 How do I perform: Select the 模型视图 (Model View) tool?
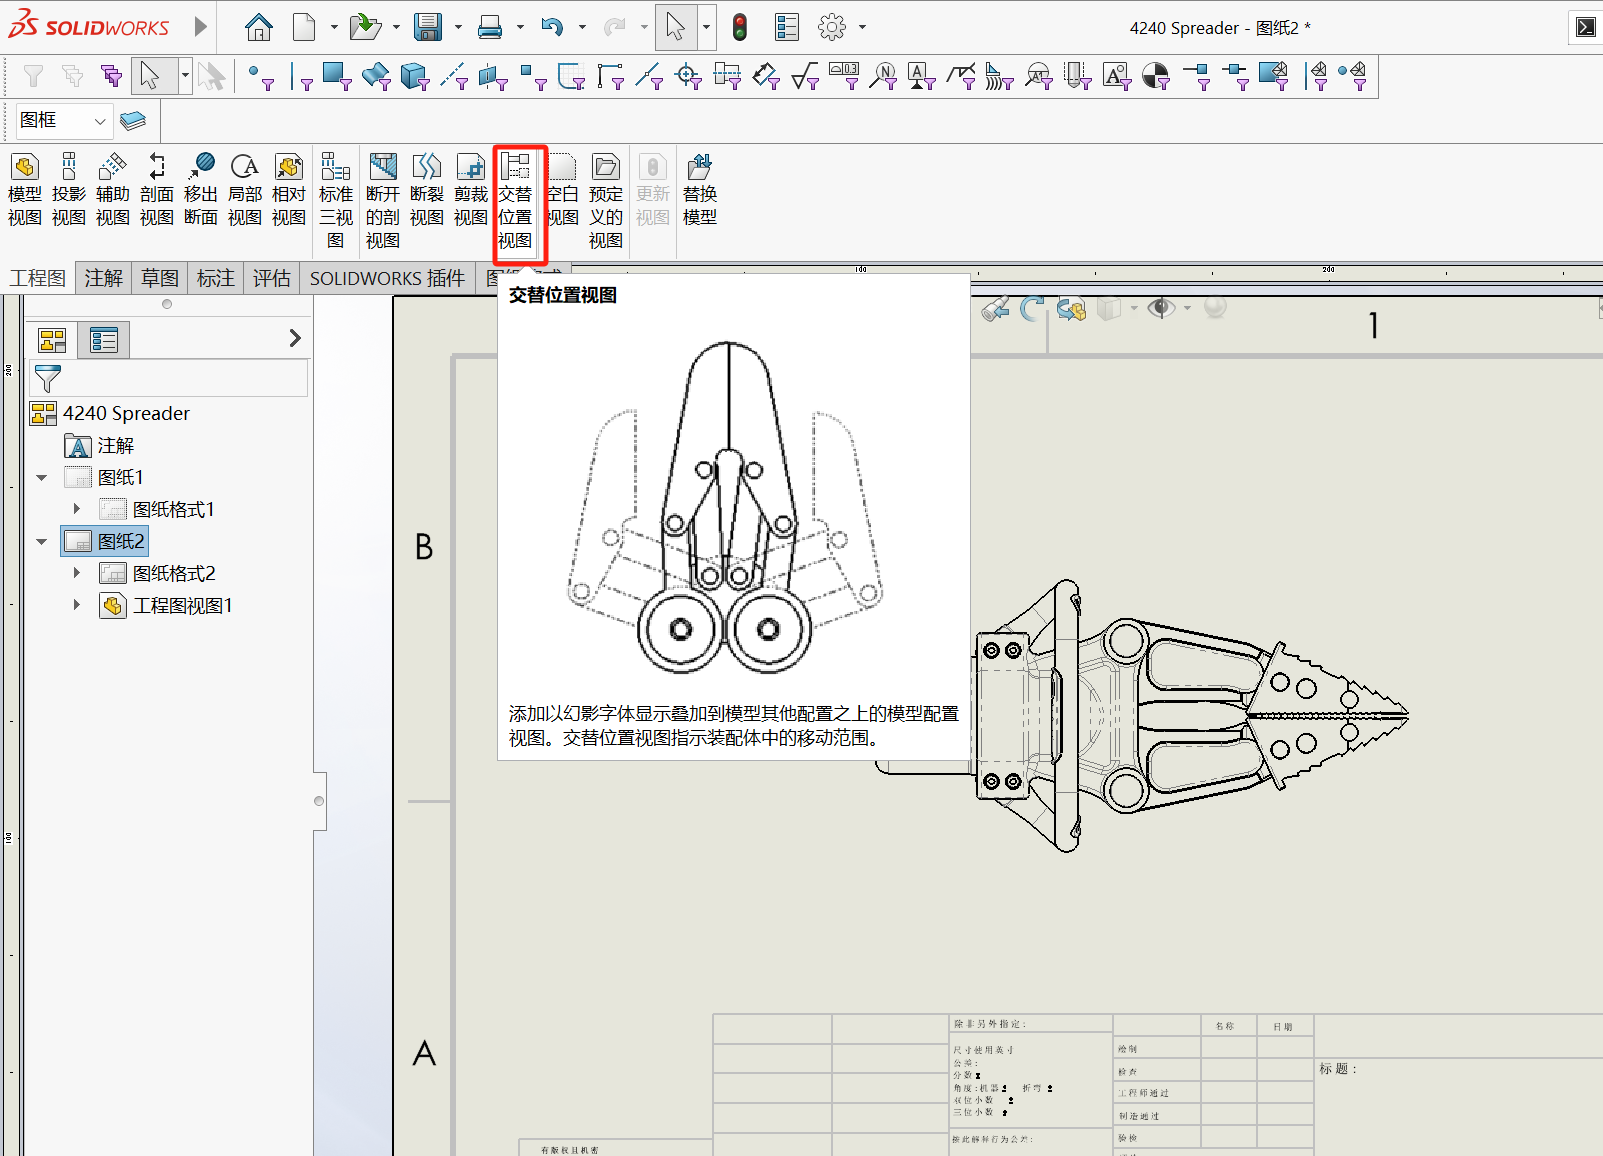25,190
